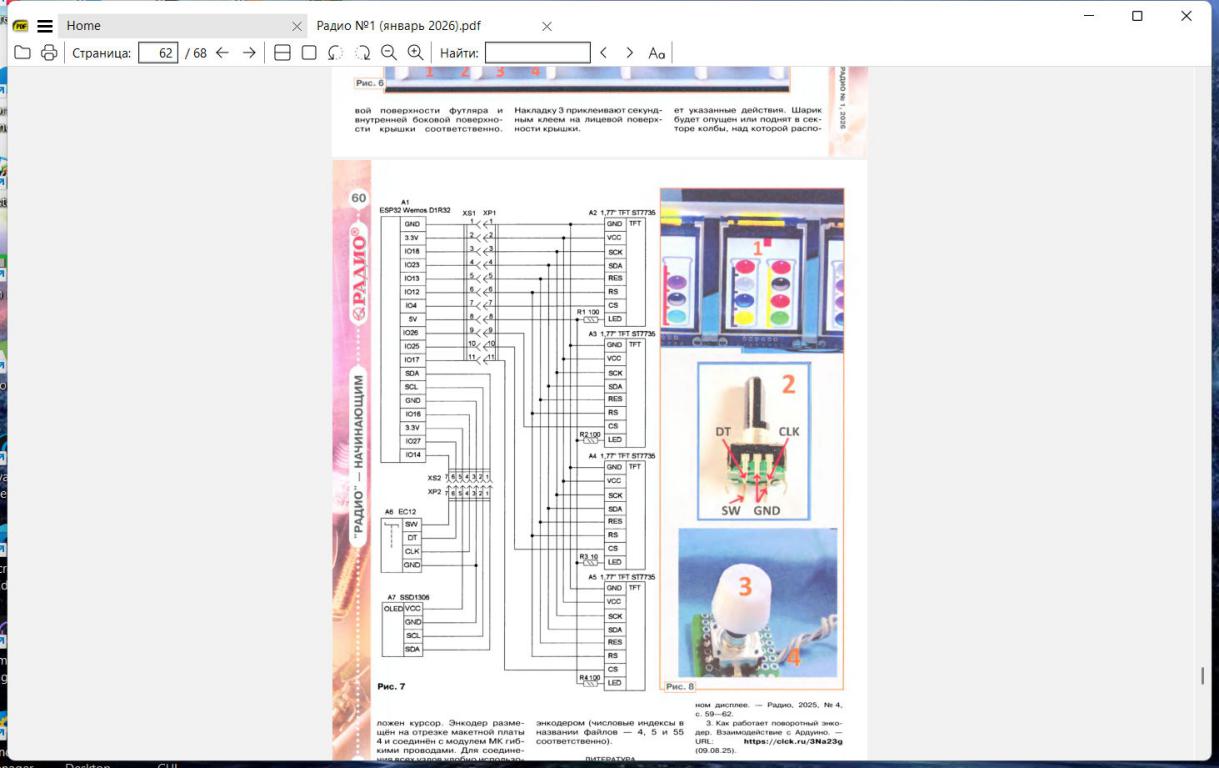
Task: Zoom out of the document
Action: (389, 53)
